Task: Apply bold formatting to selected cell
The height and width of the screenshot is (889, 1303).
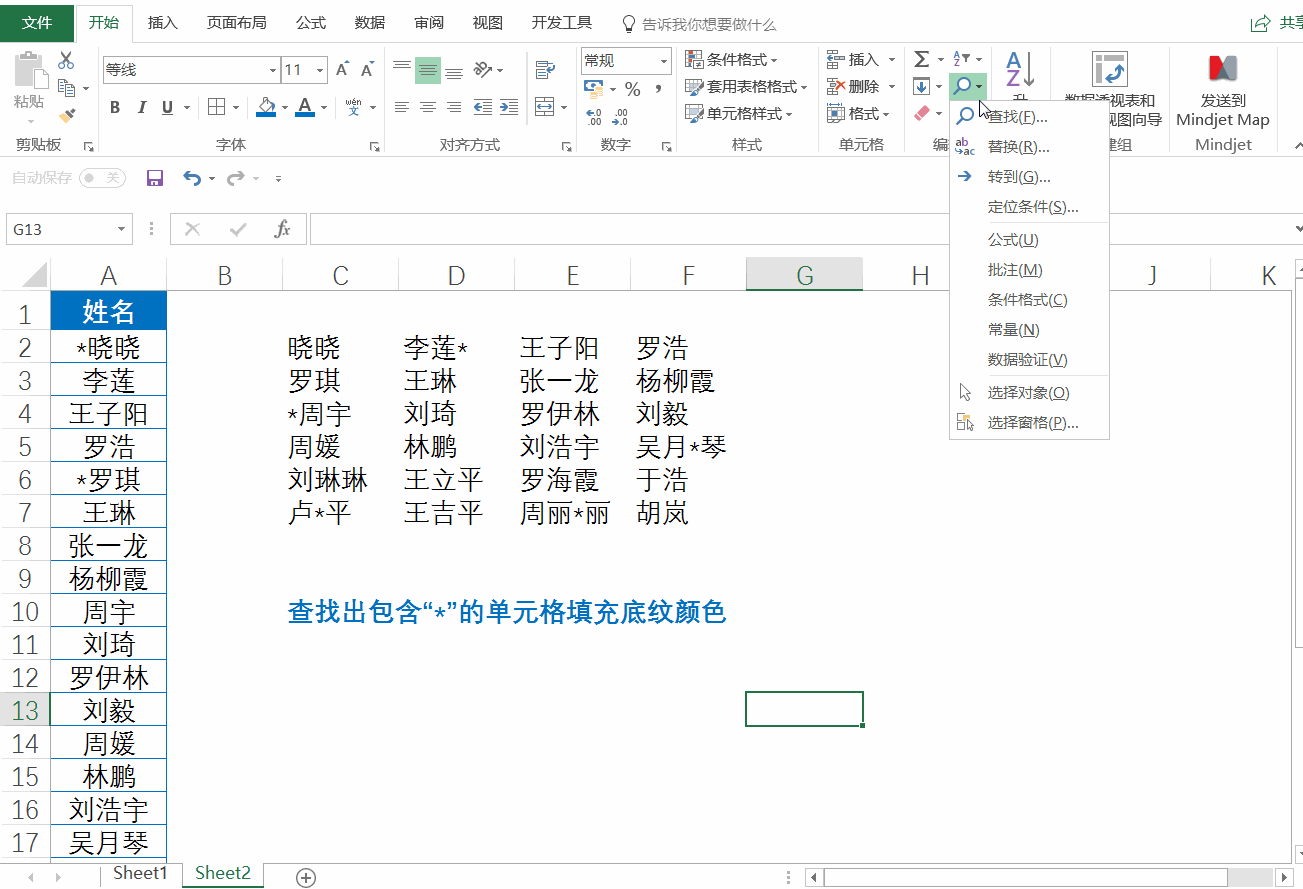Action: [114, 106]
